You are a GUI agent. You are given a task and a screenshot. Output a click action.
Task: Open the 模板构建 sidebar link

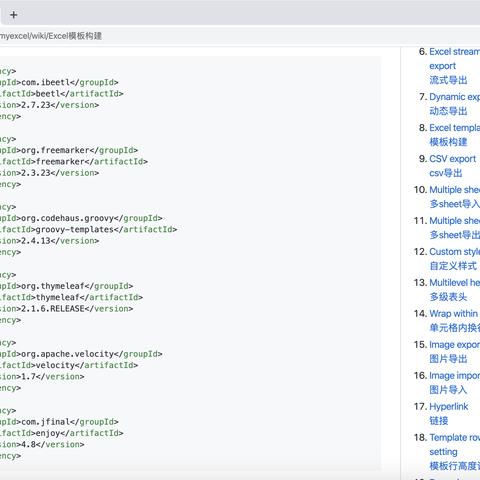(x=448, y=142)
